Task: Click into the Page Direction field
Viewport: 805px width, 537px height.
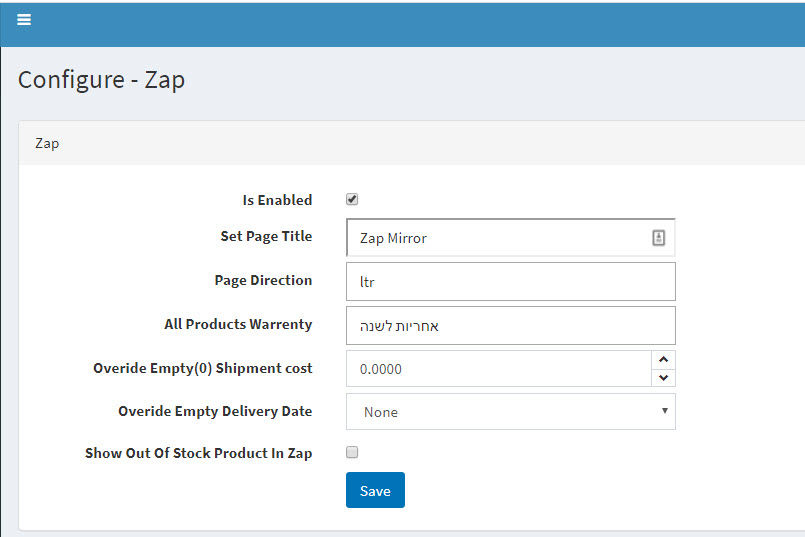Action: tap(510, 282)
